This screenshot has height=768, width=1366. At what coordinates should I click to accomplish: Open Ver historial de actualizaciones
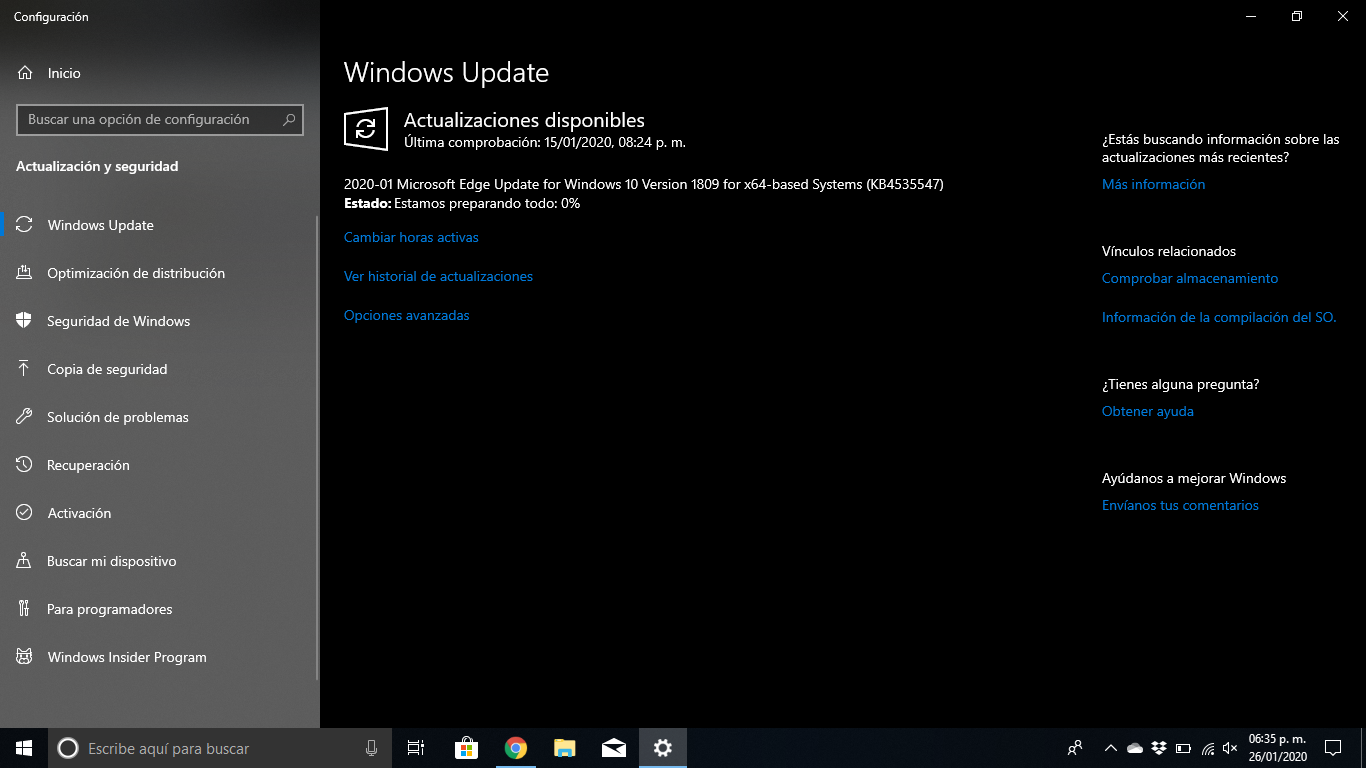click(x=438, y=277)
